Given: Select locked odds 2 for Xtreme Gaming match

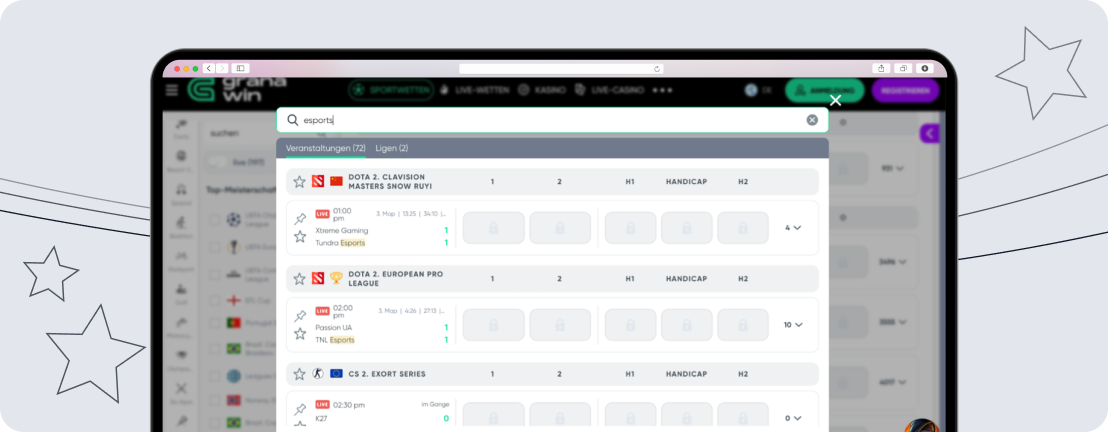Looking at the screenshot, I should (560, 228).
